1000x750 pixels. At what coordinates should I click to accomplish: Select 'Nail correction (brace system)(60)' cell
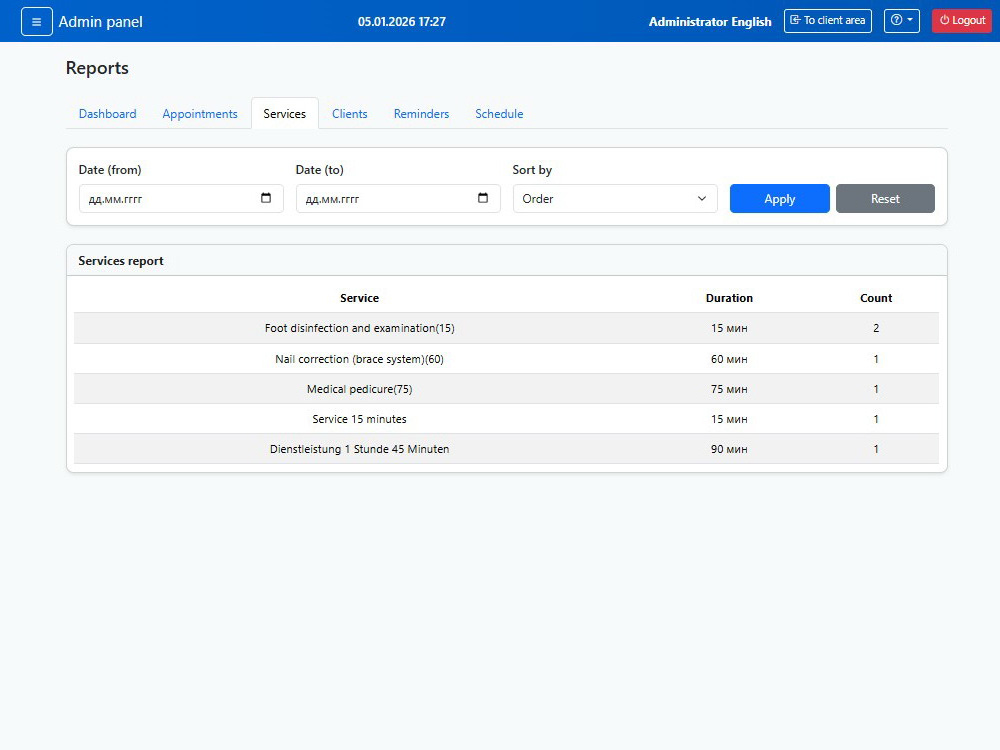click(x=359, y=359)
